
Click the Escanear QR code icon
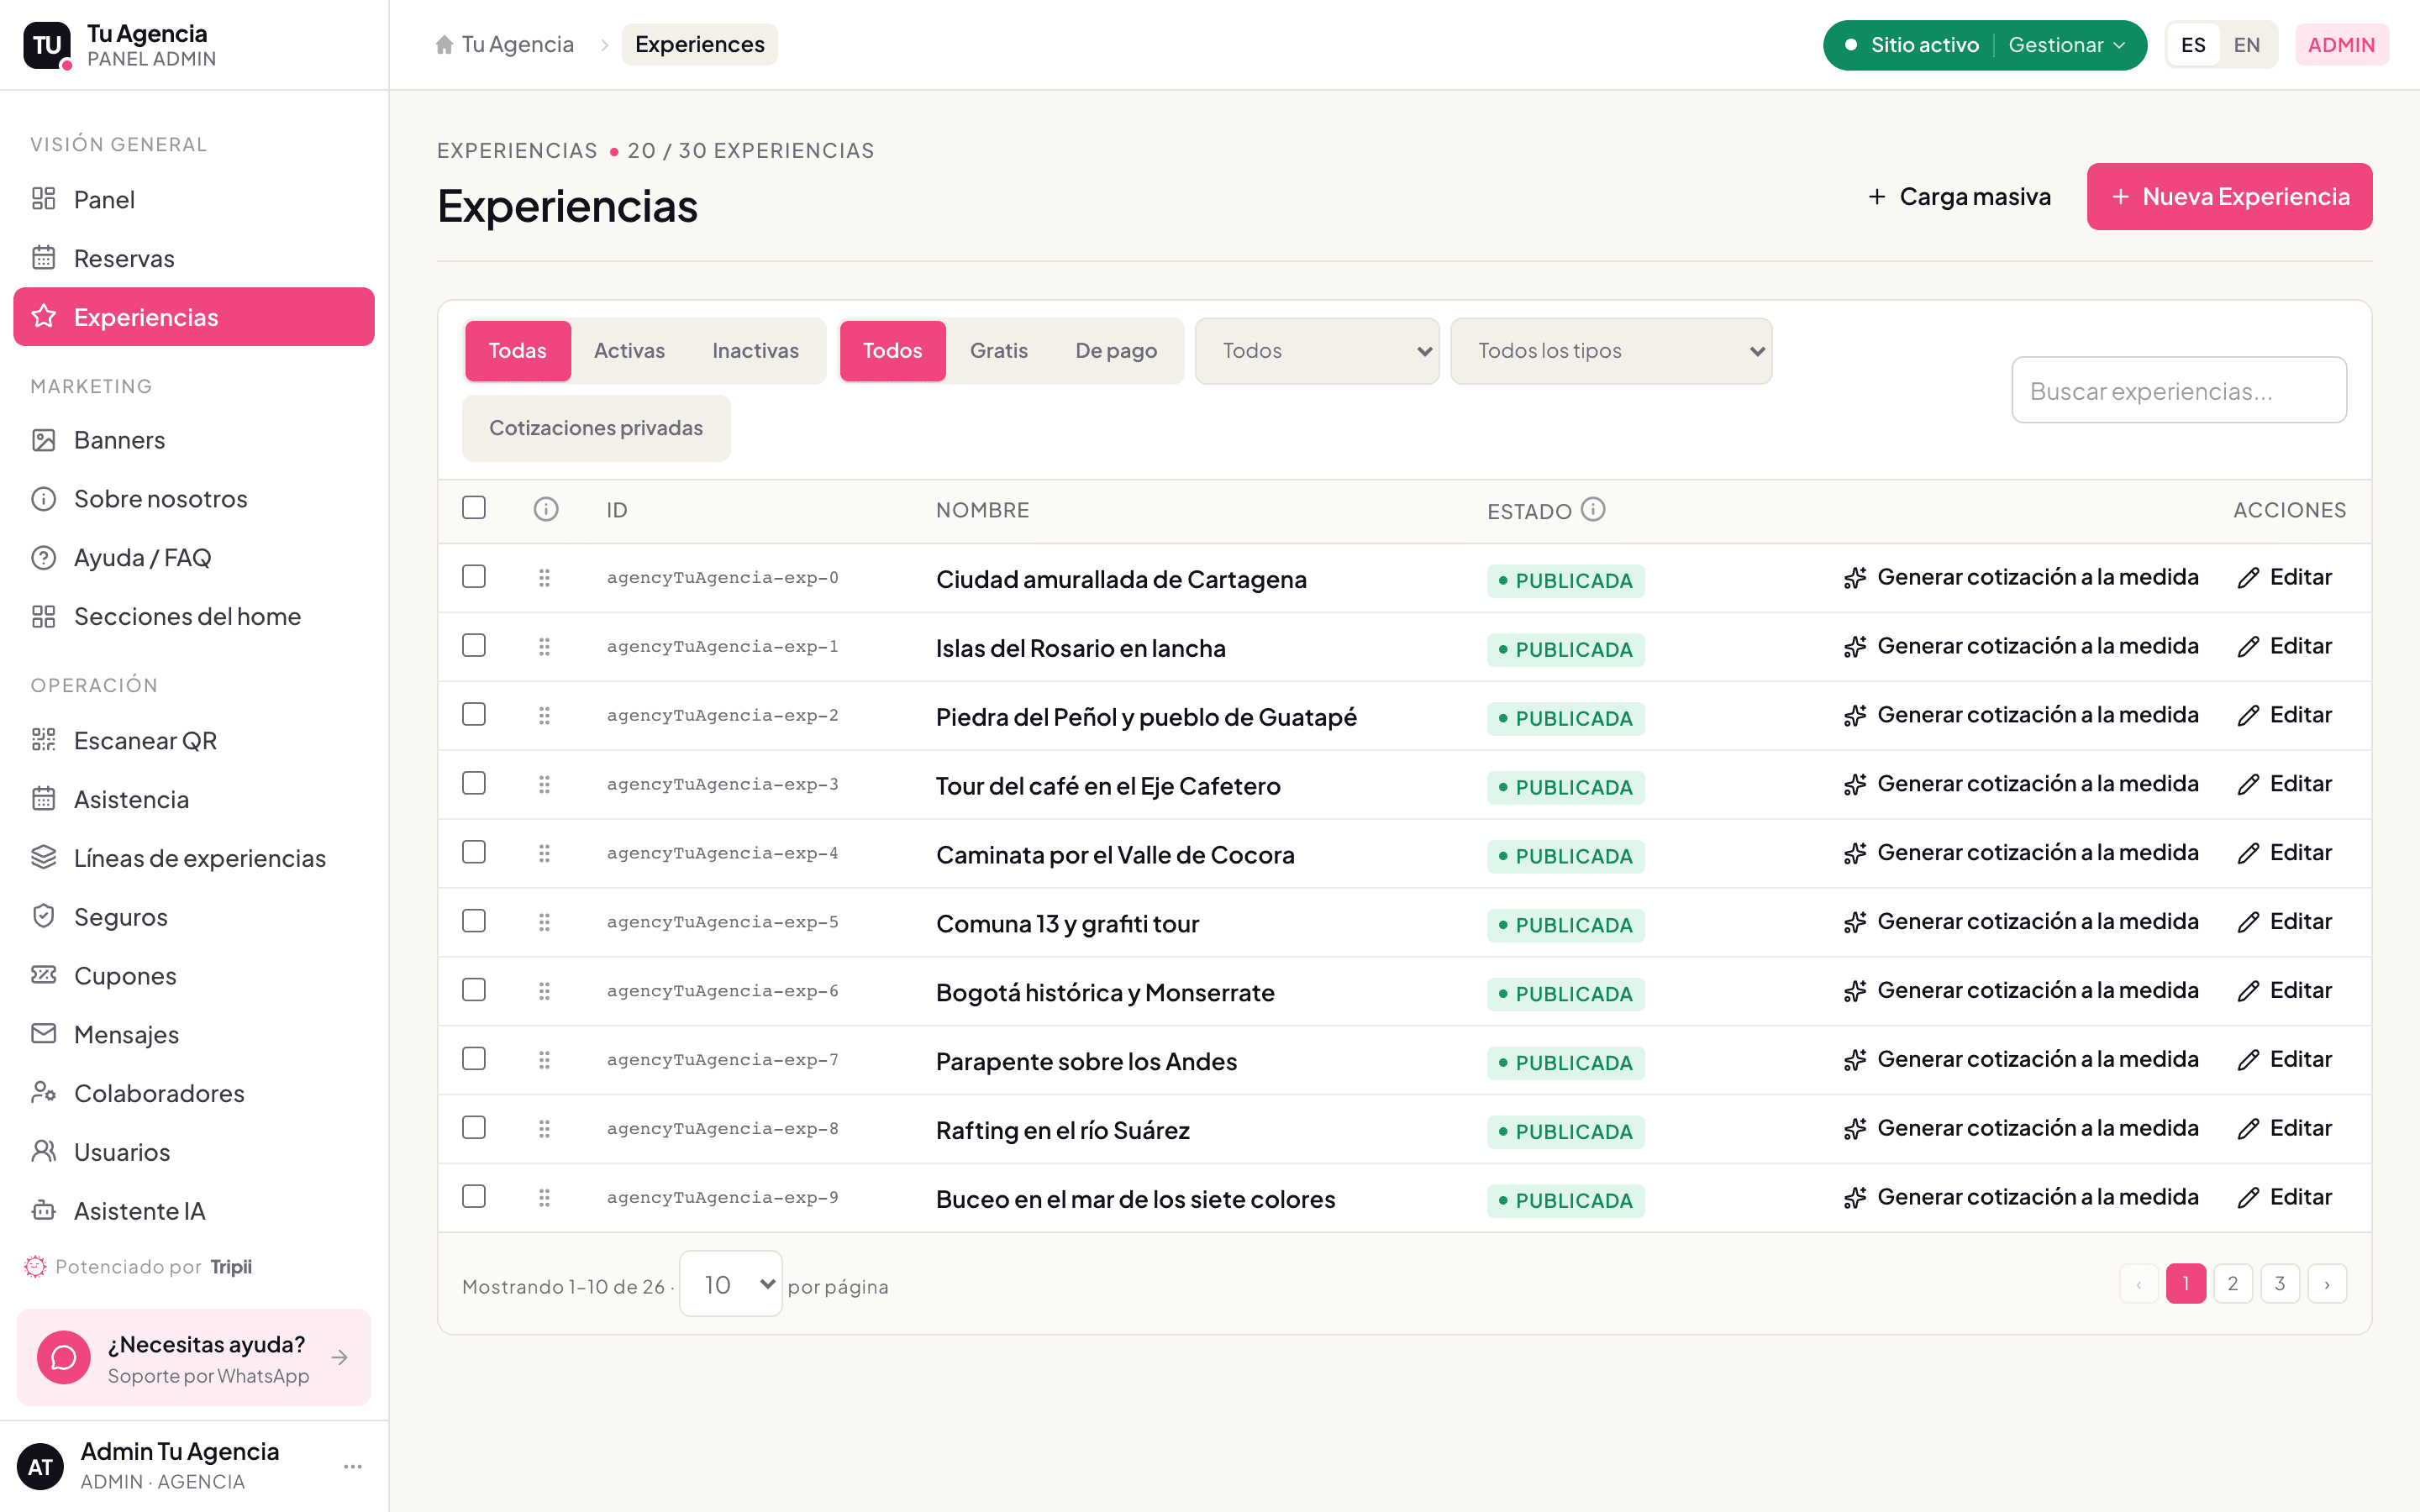[x=43, y=740]
